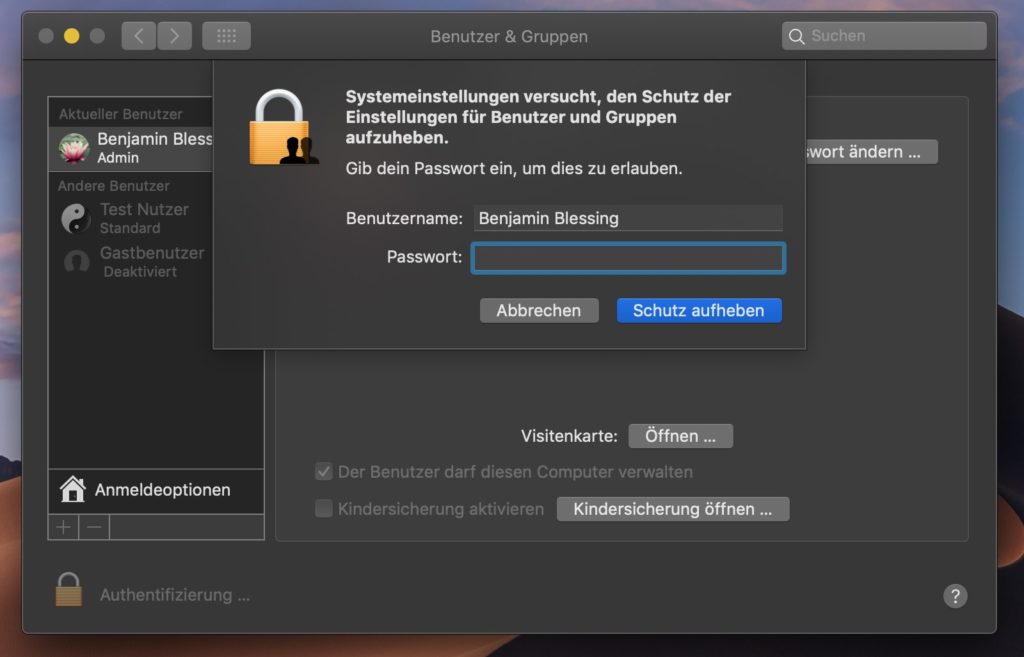Open help with question mark button

pos(955,596)
